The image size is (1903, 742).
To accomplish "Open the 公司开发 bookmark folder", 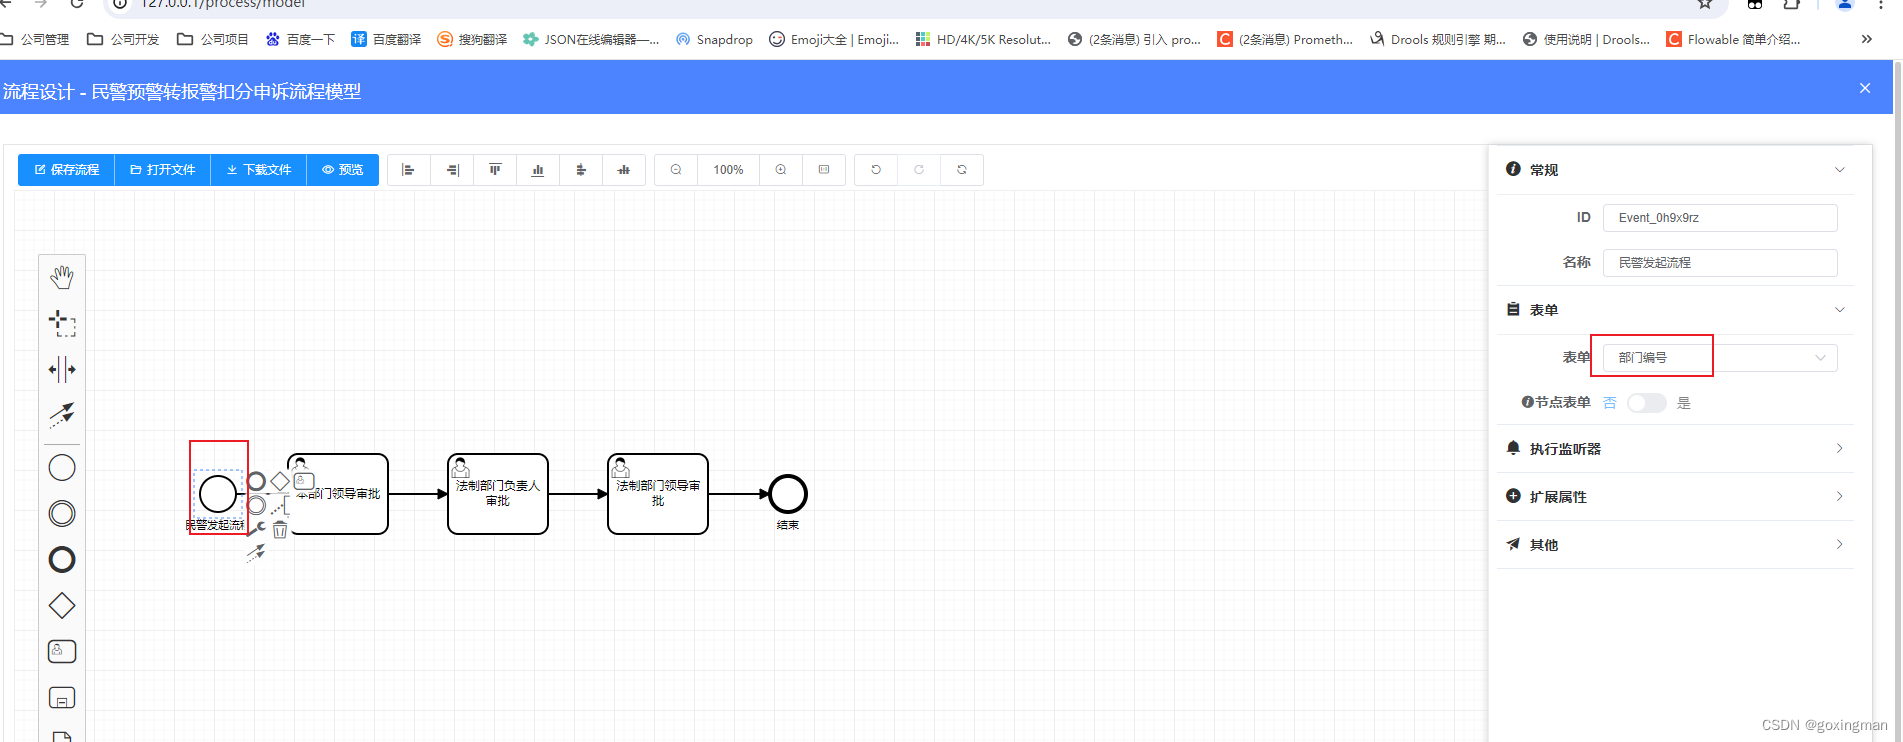I will pos(123,39).
